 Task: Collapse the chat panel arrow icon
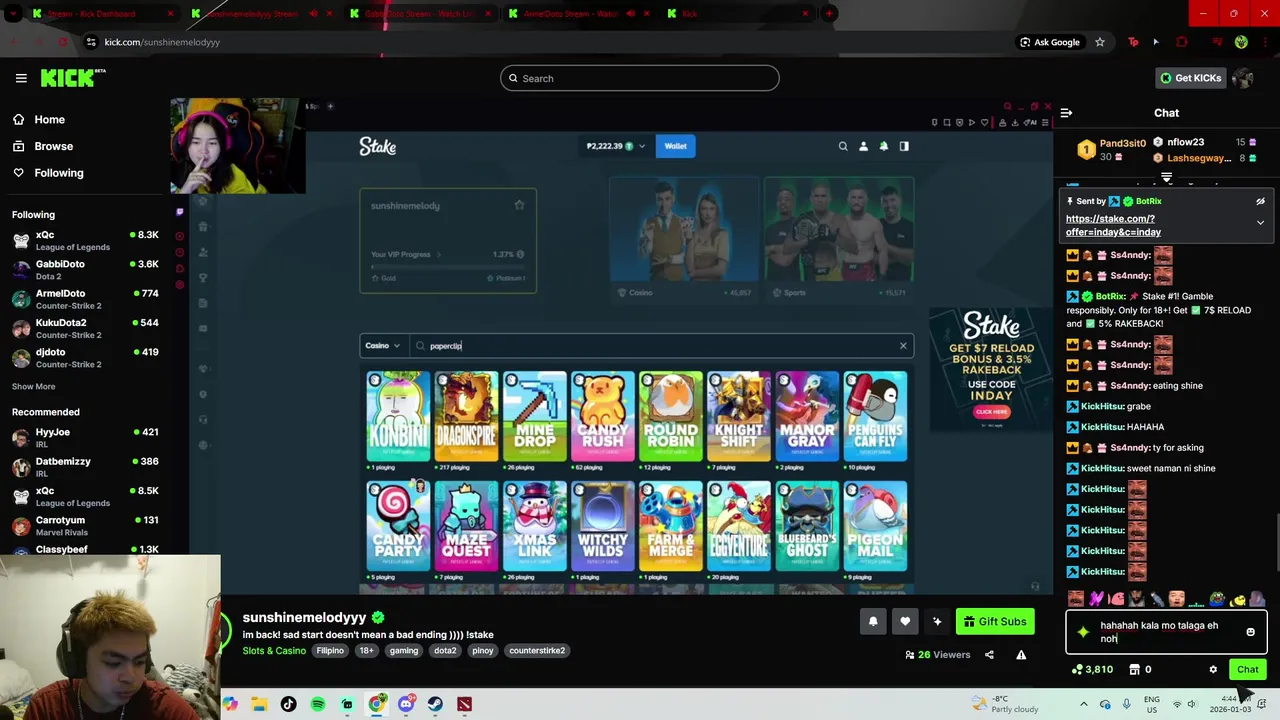(1066, 113)
